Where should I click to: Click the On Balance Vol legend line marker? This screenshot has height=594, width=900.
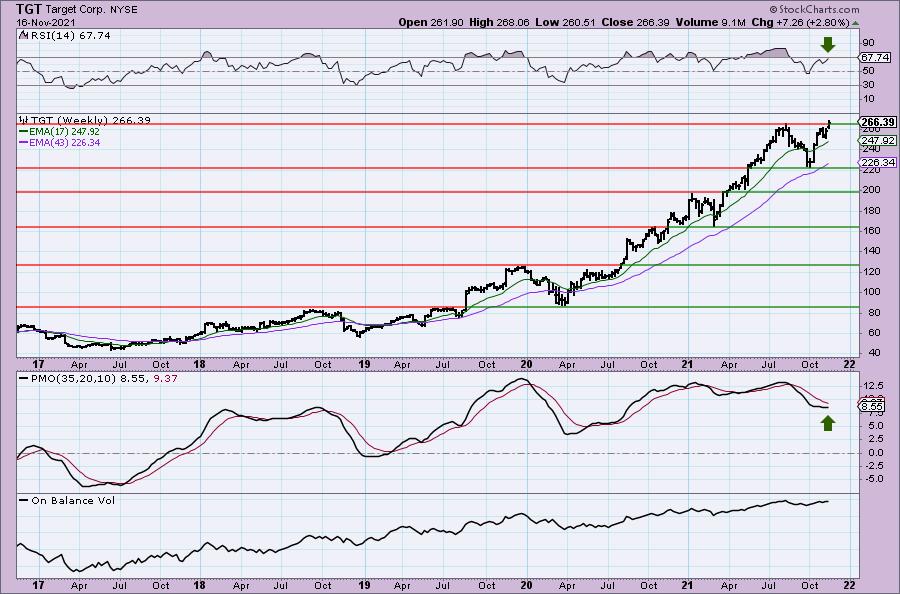pos(23,500)
